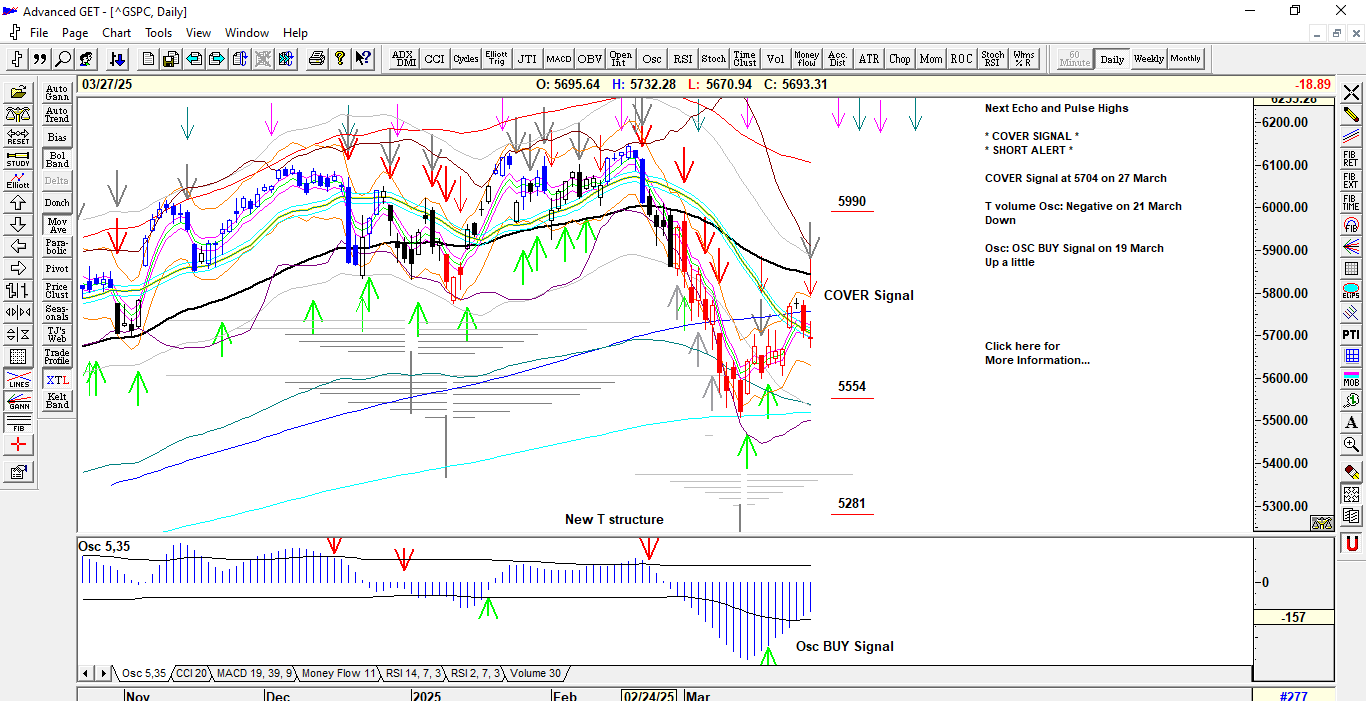
Task: Select the GANN lines drawing tool
Action: click(x=18, y=400)
